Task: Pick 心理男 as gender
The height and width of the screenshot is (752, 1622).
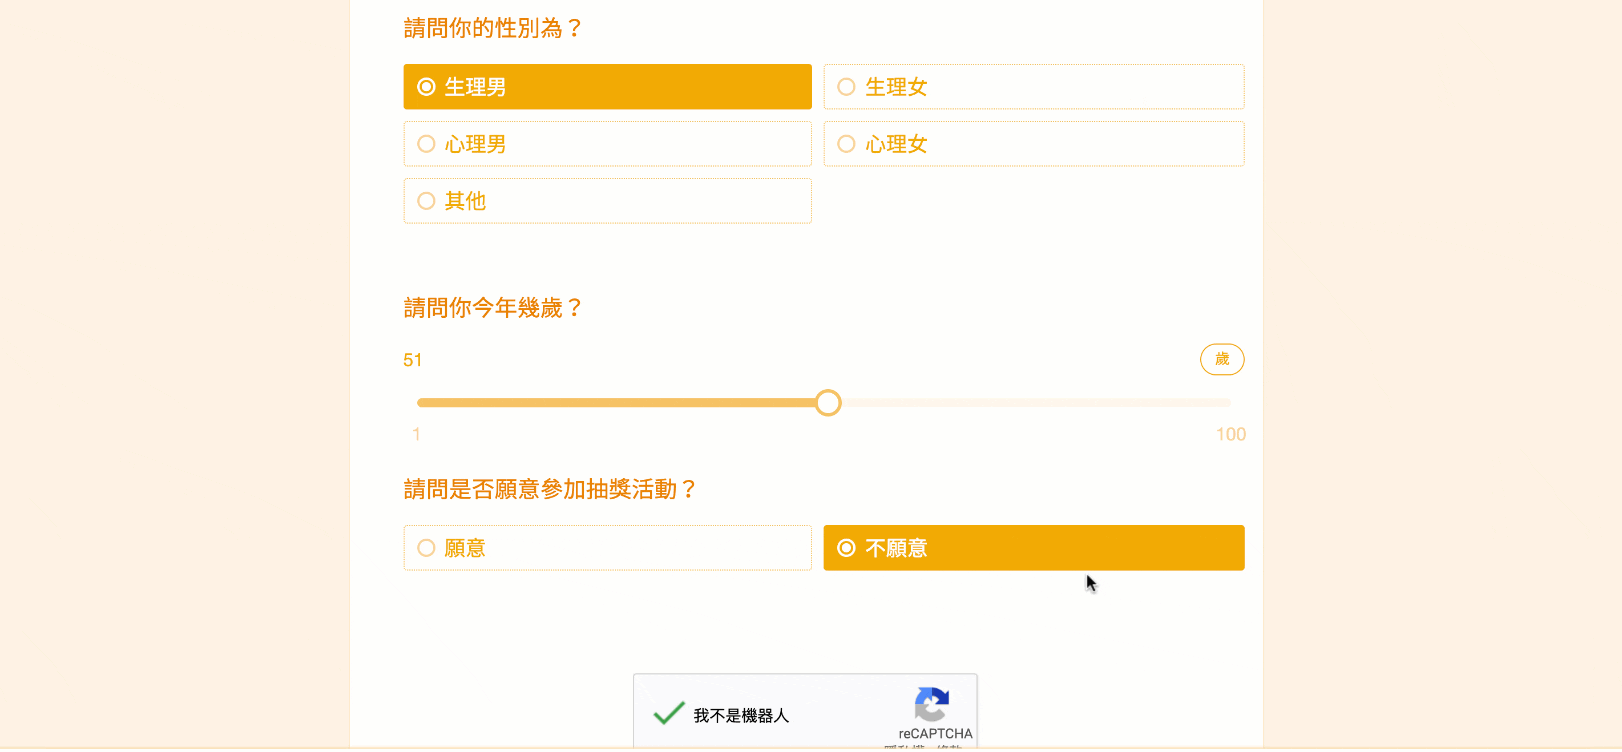Action: point(607,144)
